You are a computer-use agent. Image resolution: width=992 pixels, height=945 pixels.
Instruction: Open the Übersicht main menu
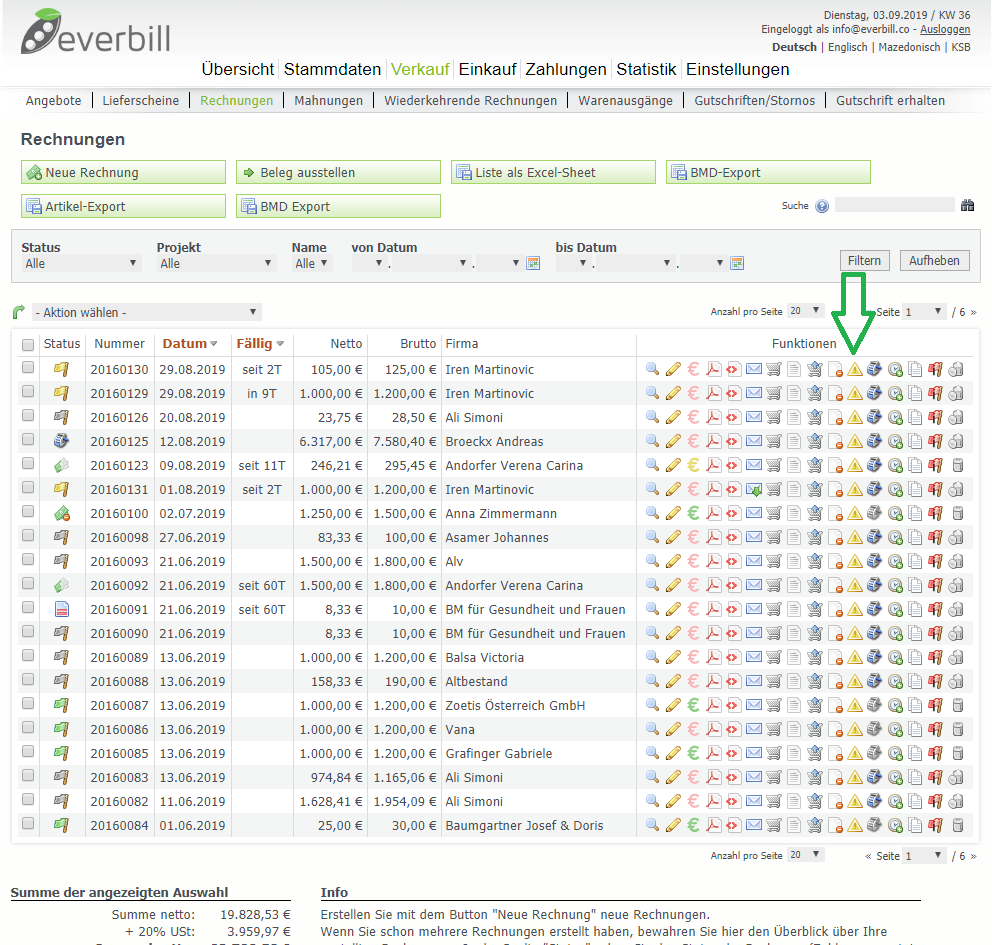[x=238, y=69]
